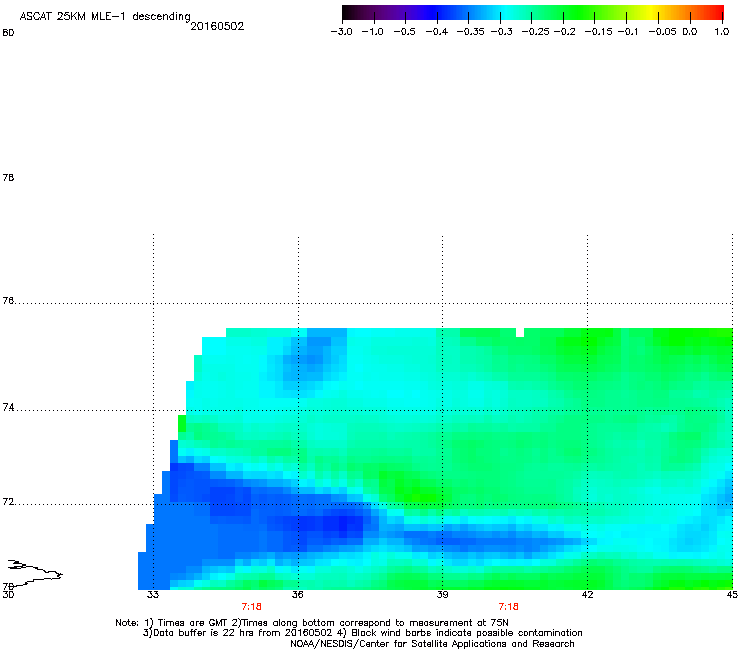The image size is (740, 650).
Task: Click the red end of the color bar
Action: (717, 13)
